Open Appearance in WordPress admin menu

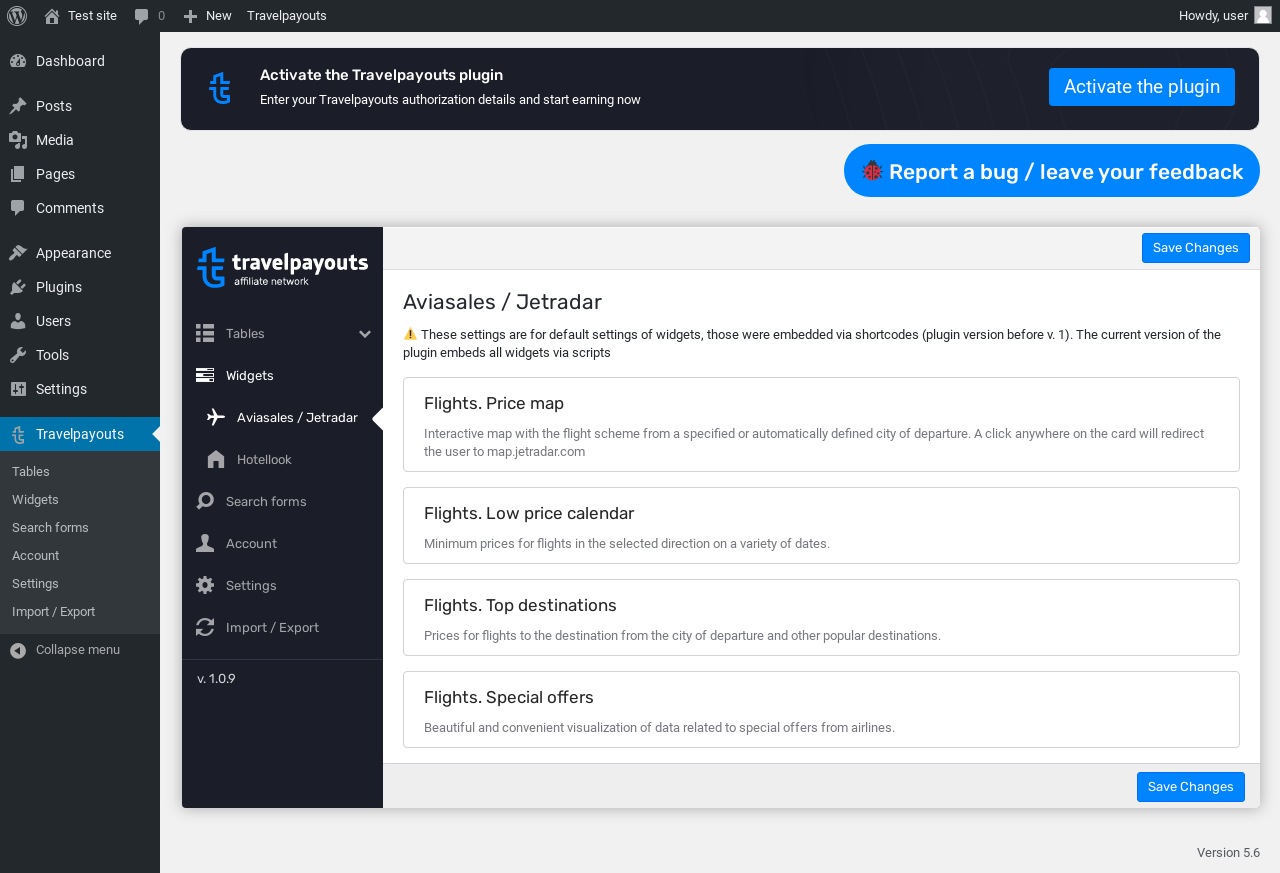tap(73, 253)
